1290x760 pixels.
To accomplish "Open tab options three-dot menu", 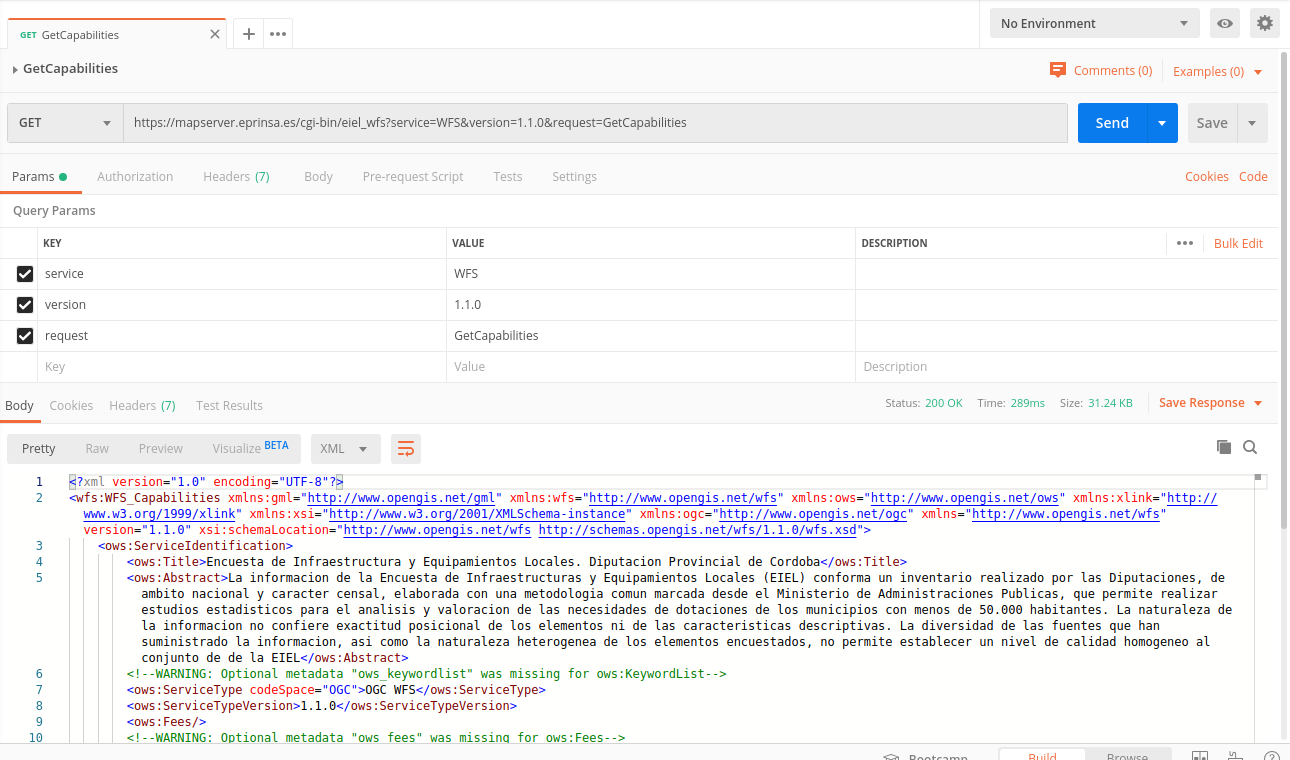I will pos(278,34).
